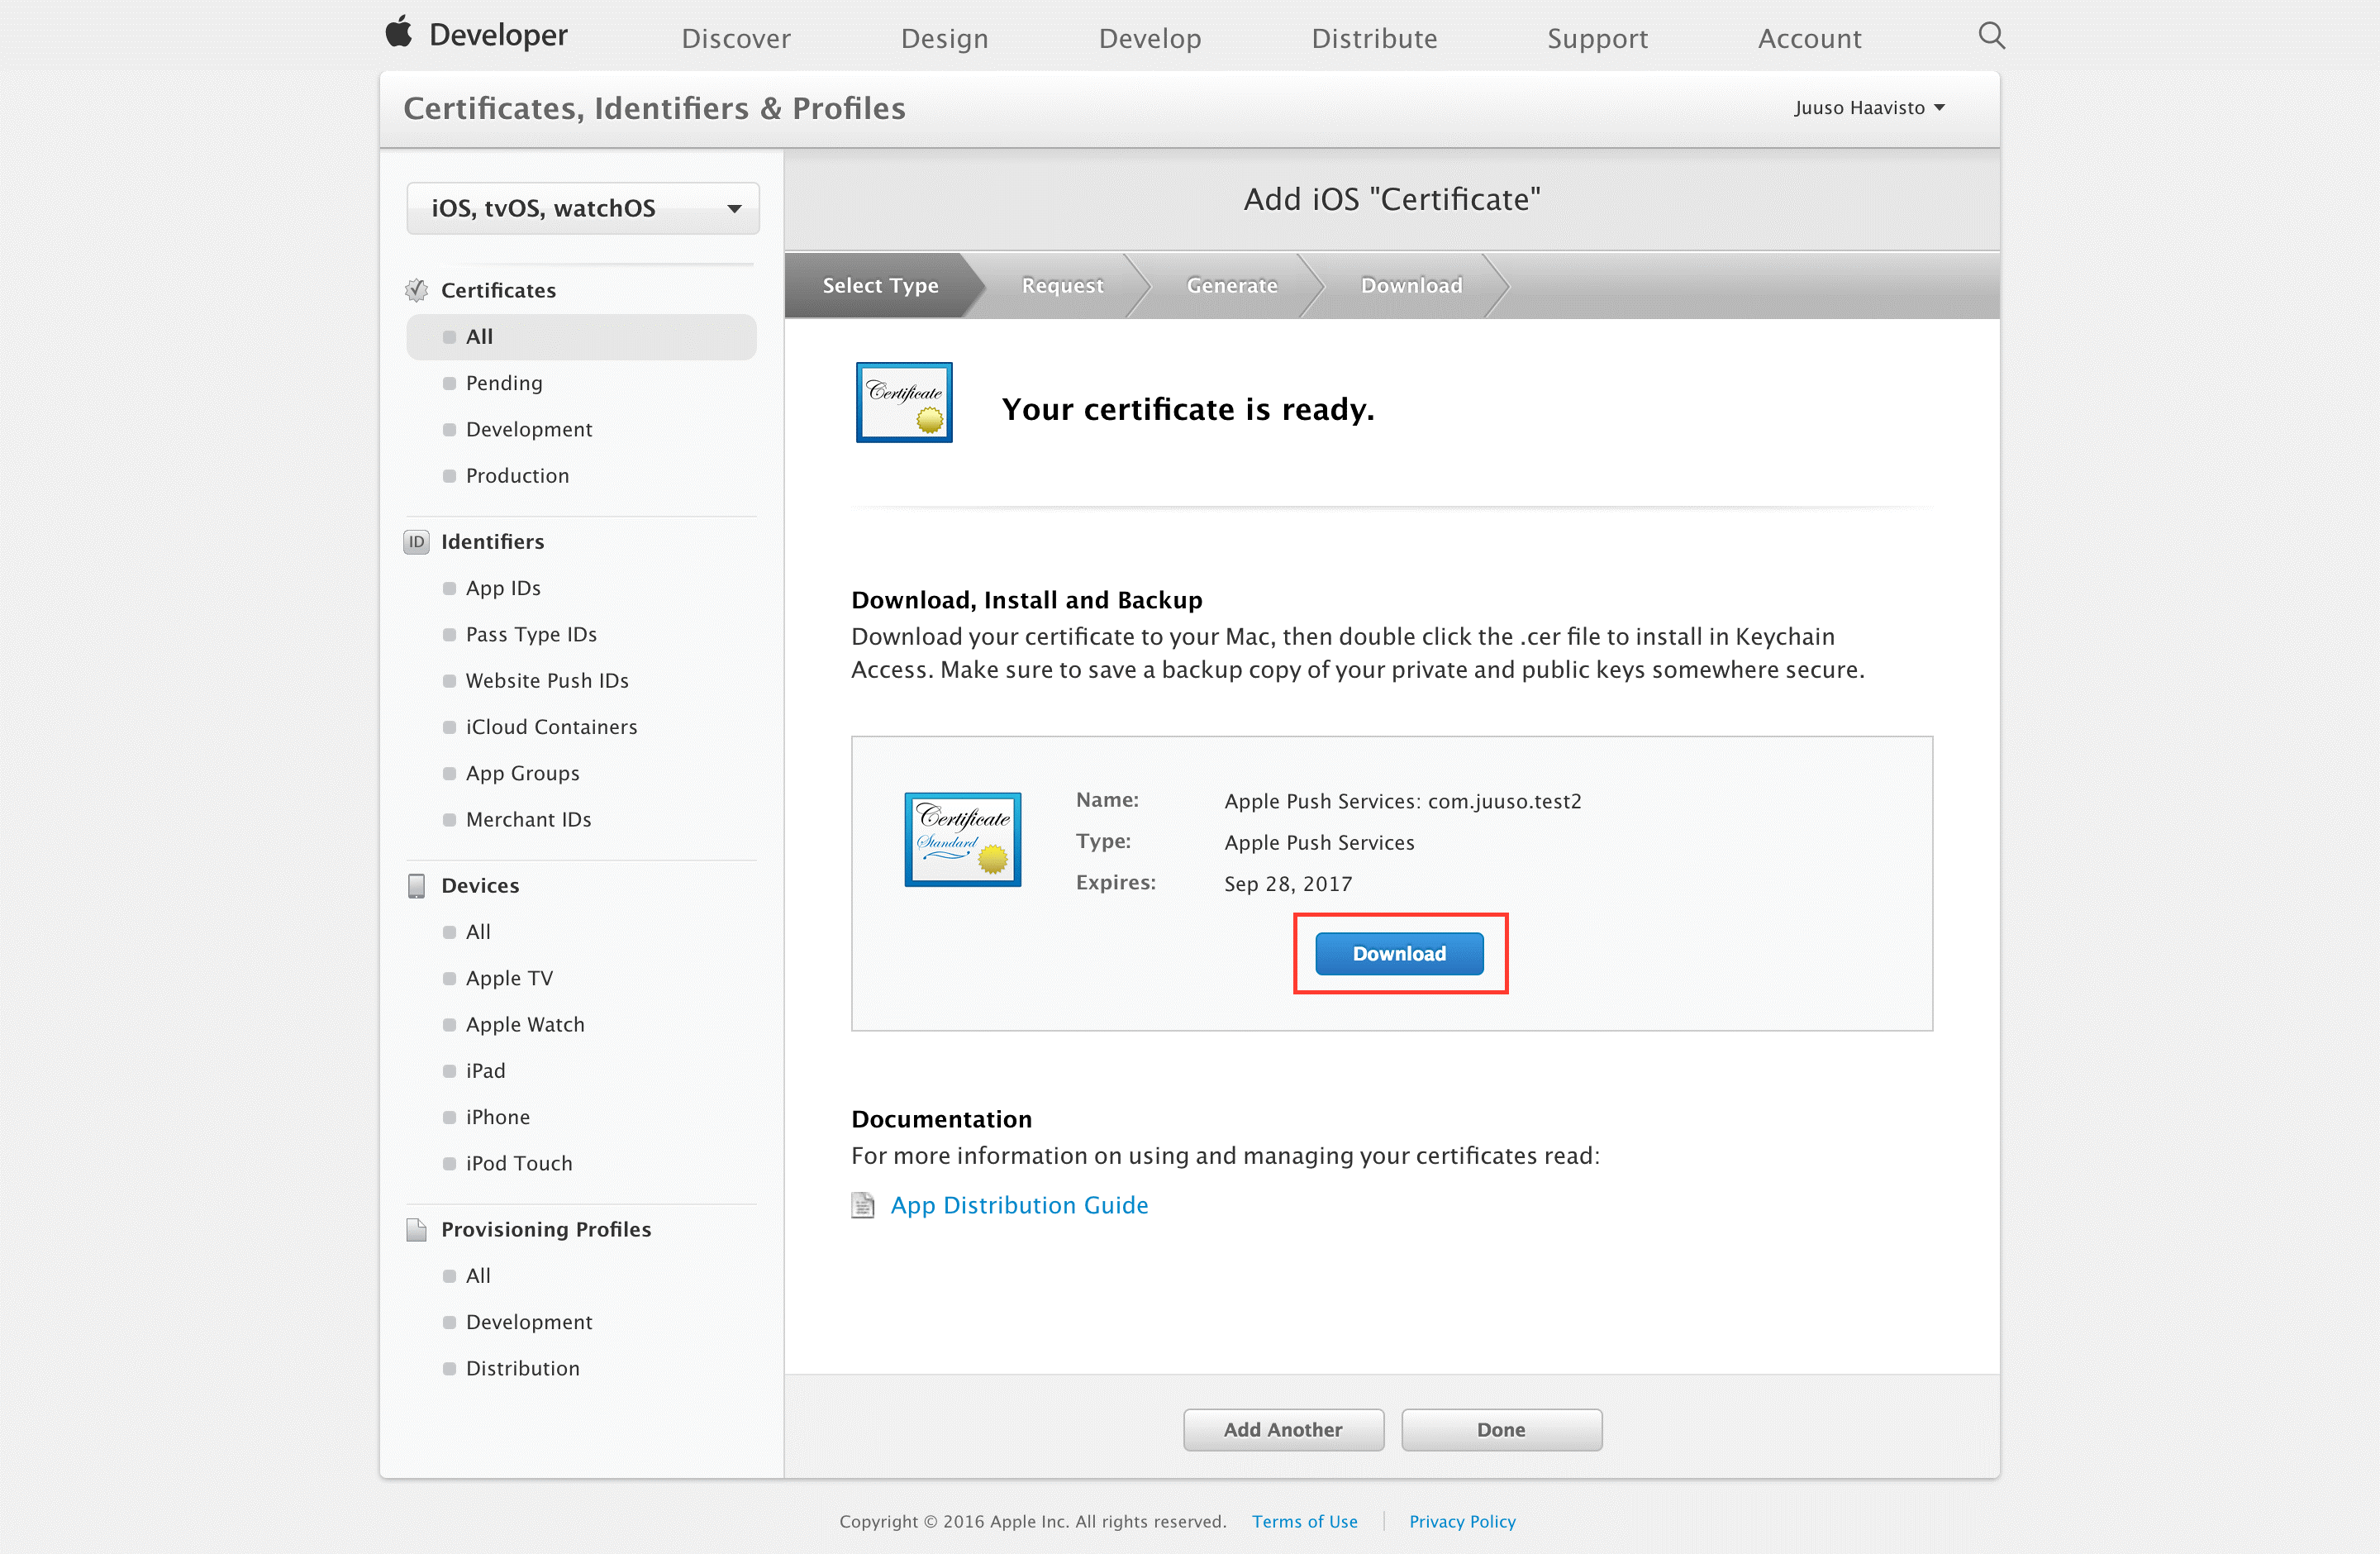Select the Select Type step

(880, 285)
